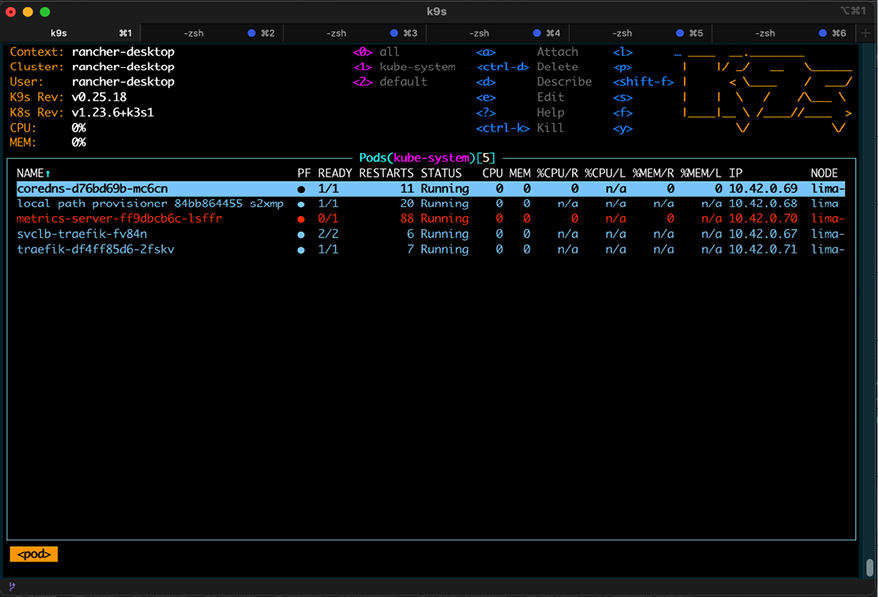This screenshot has width=878, height=597.
Task: Click the RESTARTS column header
Action: 386,174
